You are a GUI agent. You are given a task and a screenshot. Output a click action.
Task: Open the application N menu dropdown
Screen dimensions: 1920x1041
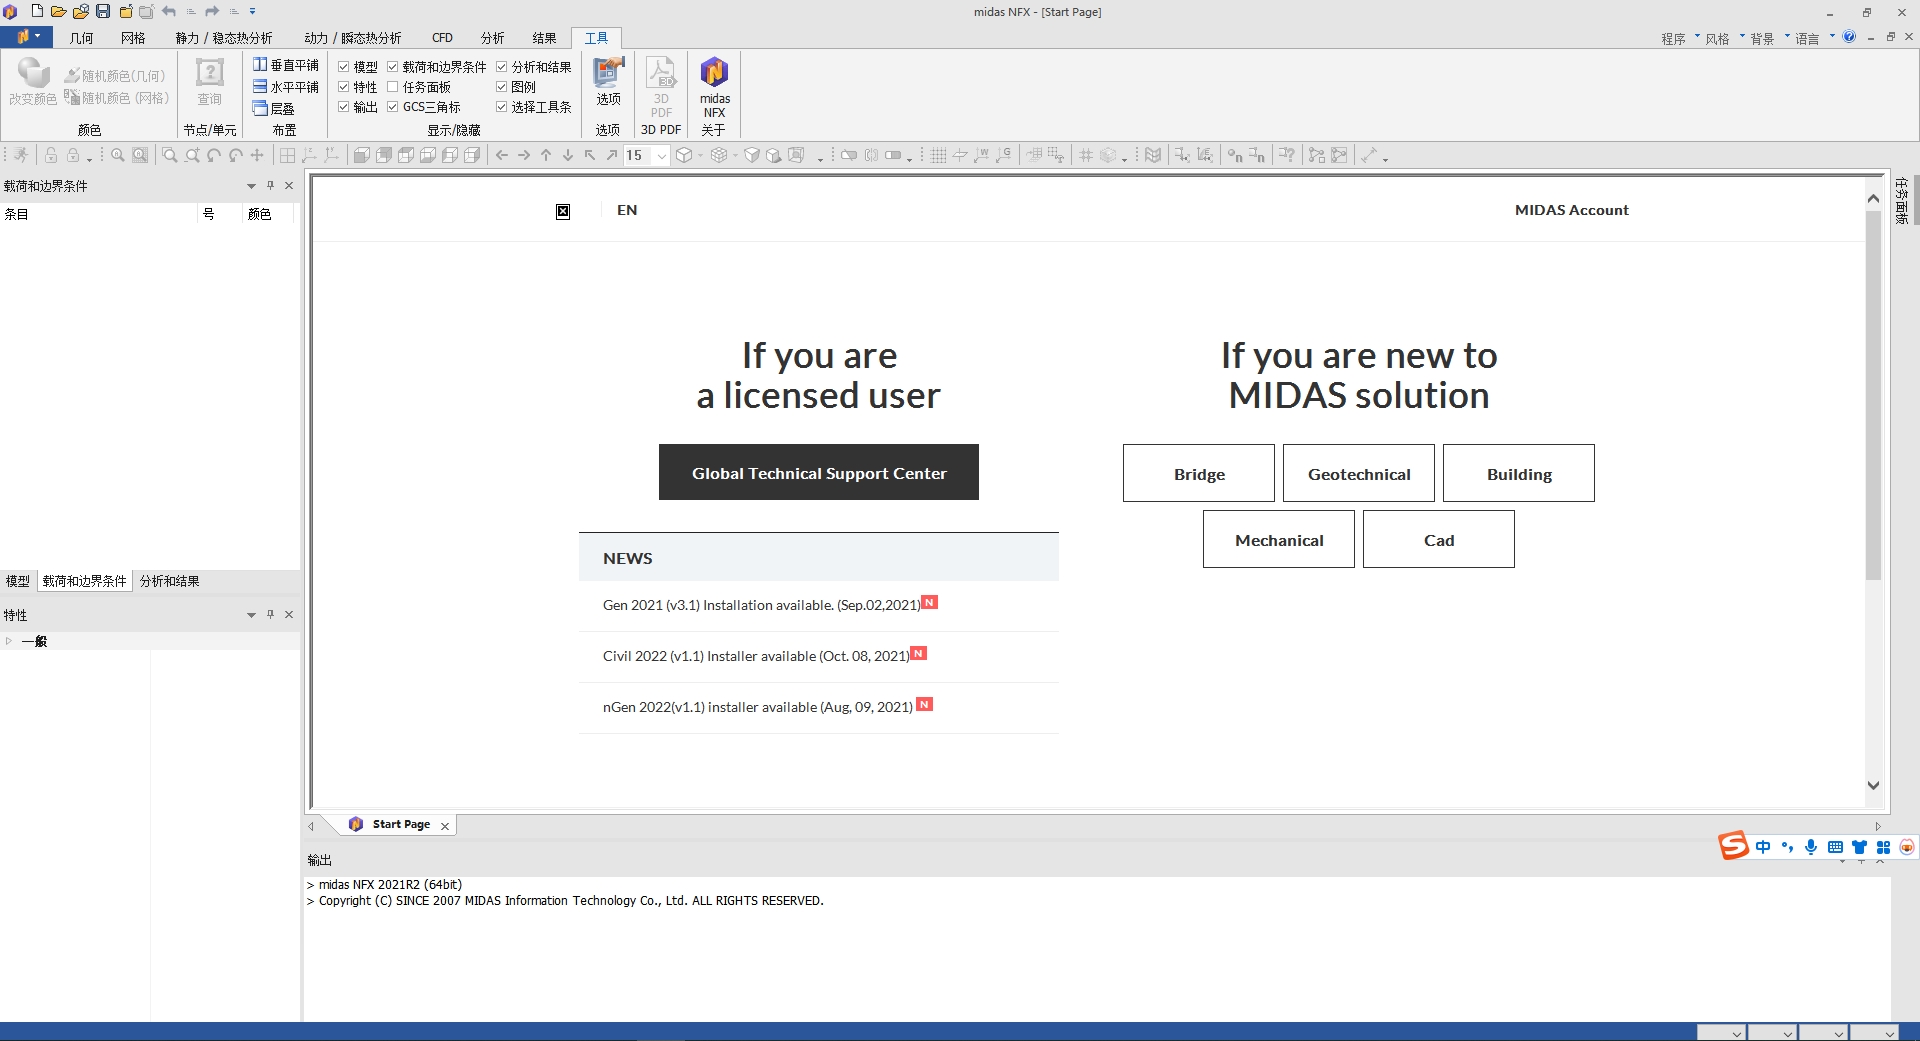point(26,37)
